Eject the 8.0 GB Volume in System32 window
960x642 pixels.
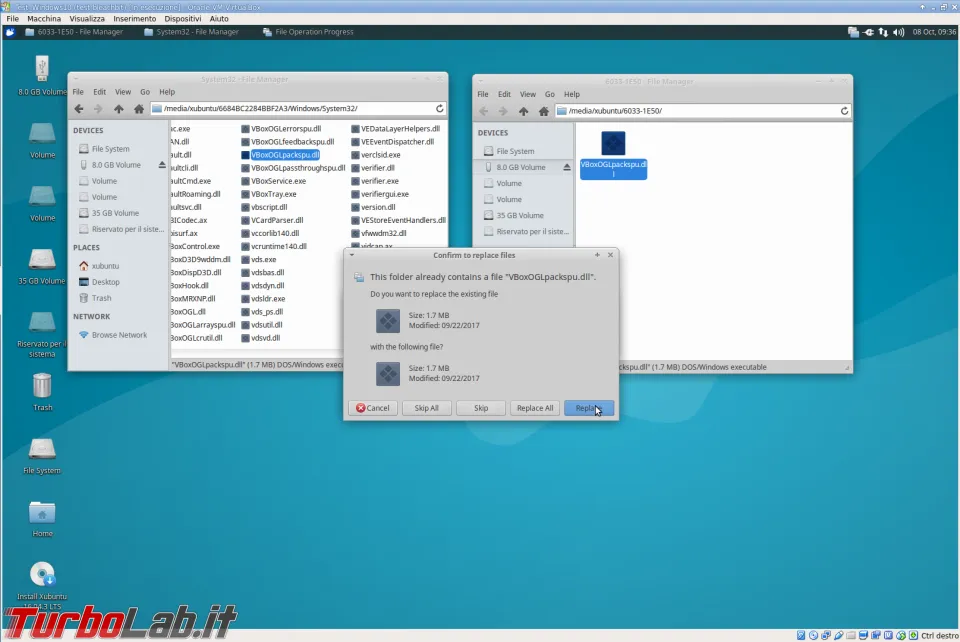(x=162, y=165)
